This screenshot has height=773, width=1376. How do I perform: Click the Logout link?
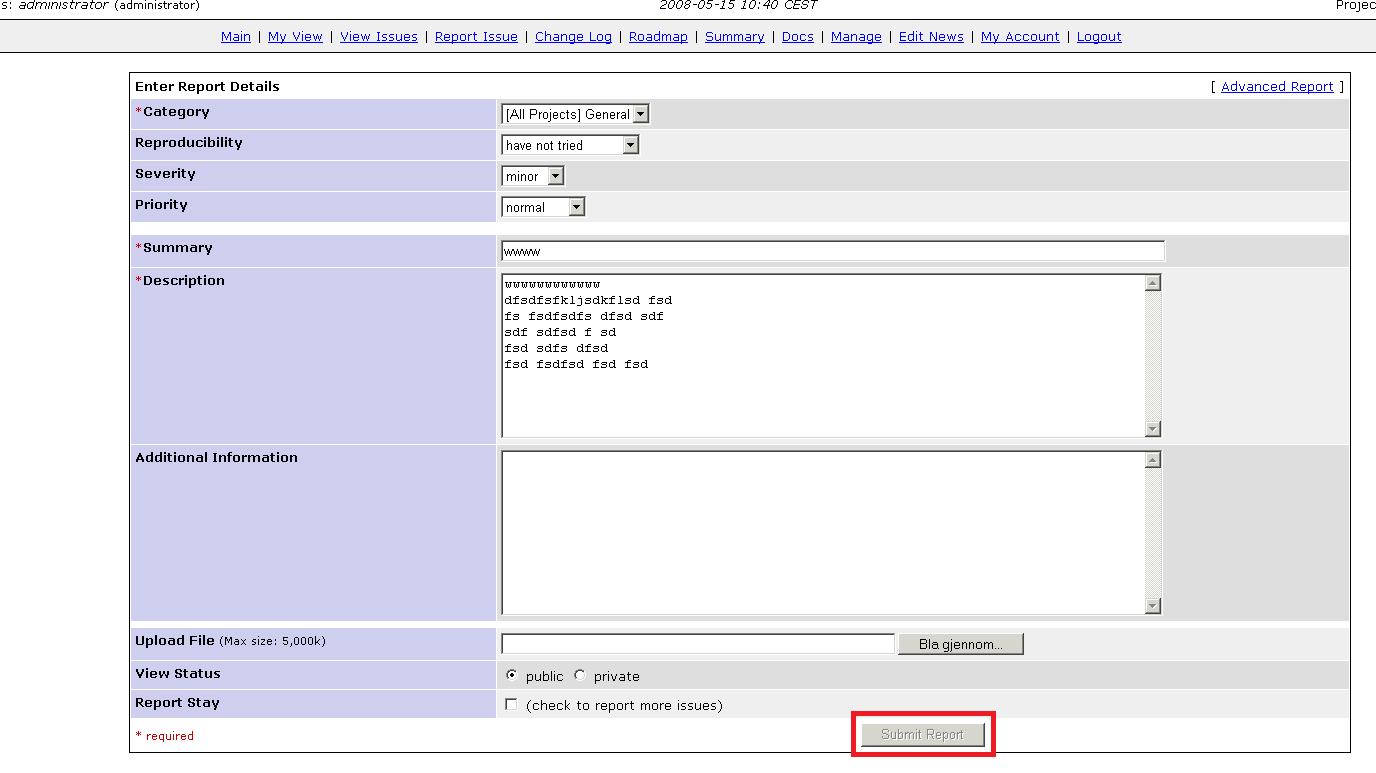point(1099,36)
